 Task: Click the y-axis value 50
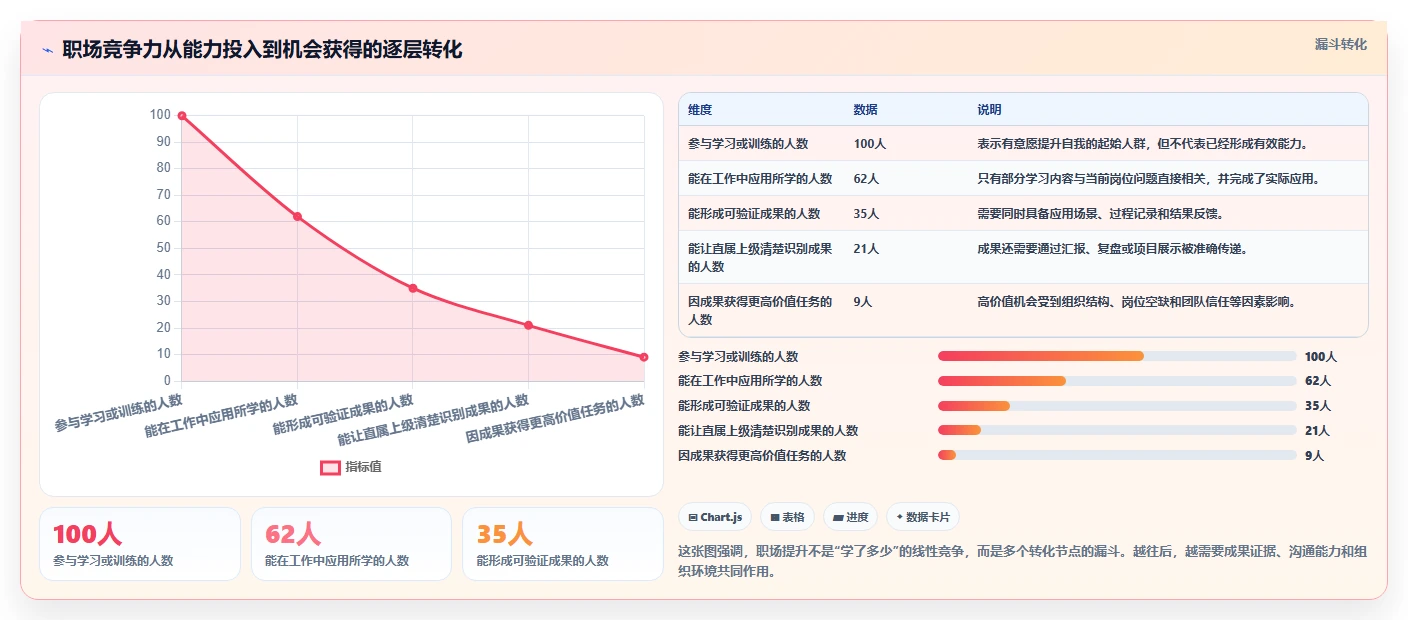(163, 248)
